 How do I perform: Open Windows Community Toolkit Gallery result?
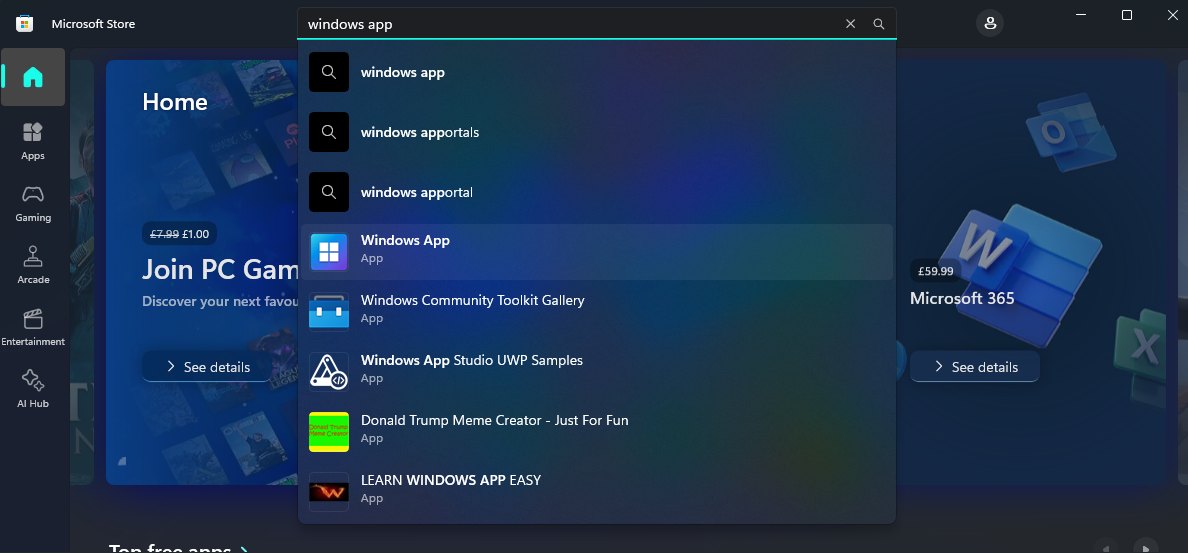click(596, 312)
